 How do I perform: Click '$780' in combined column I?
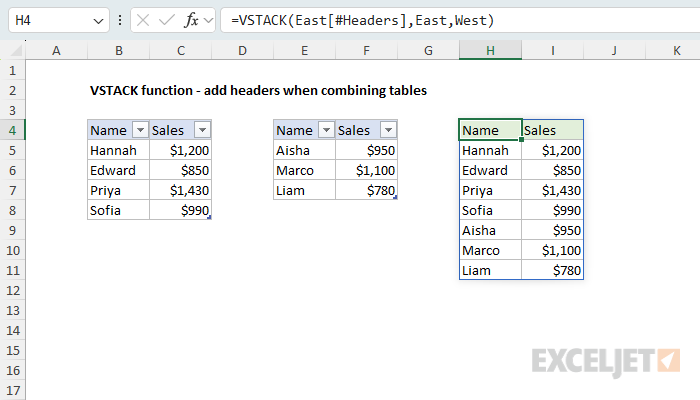click(553, 270)
